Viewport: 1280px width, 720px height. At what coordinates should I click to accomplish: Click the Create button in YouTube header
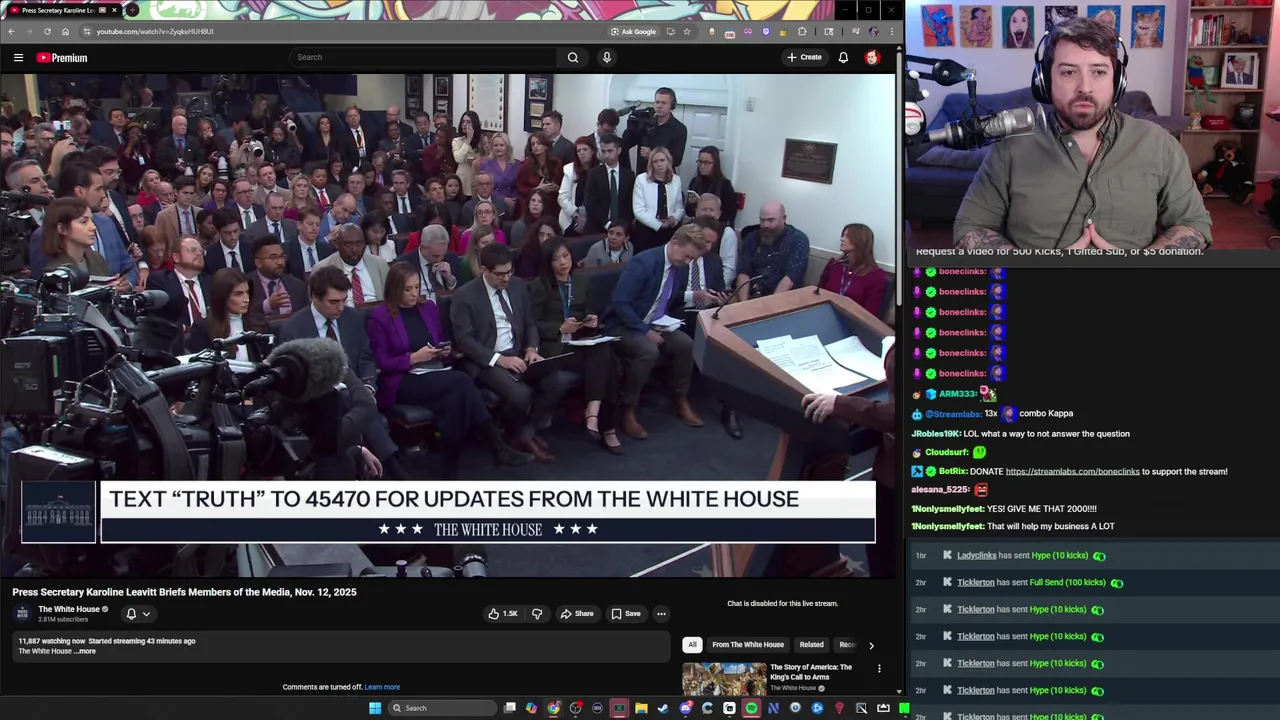coord(803,57)
